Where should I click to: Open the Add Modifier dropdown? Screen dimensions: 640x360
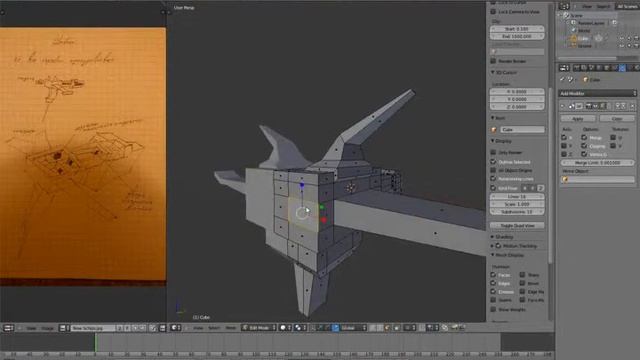[x=598, y=93]
